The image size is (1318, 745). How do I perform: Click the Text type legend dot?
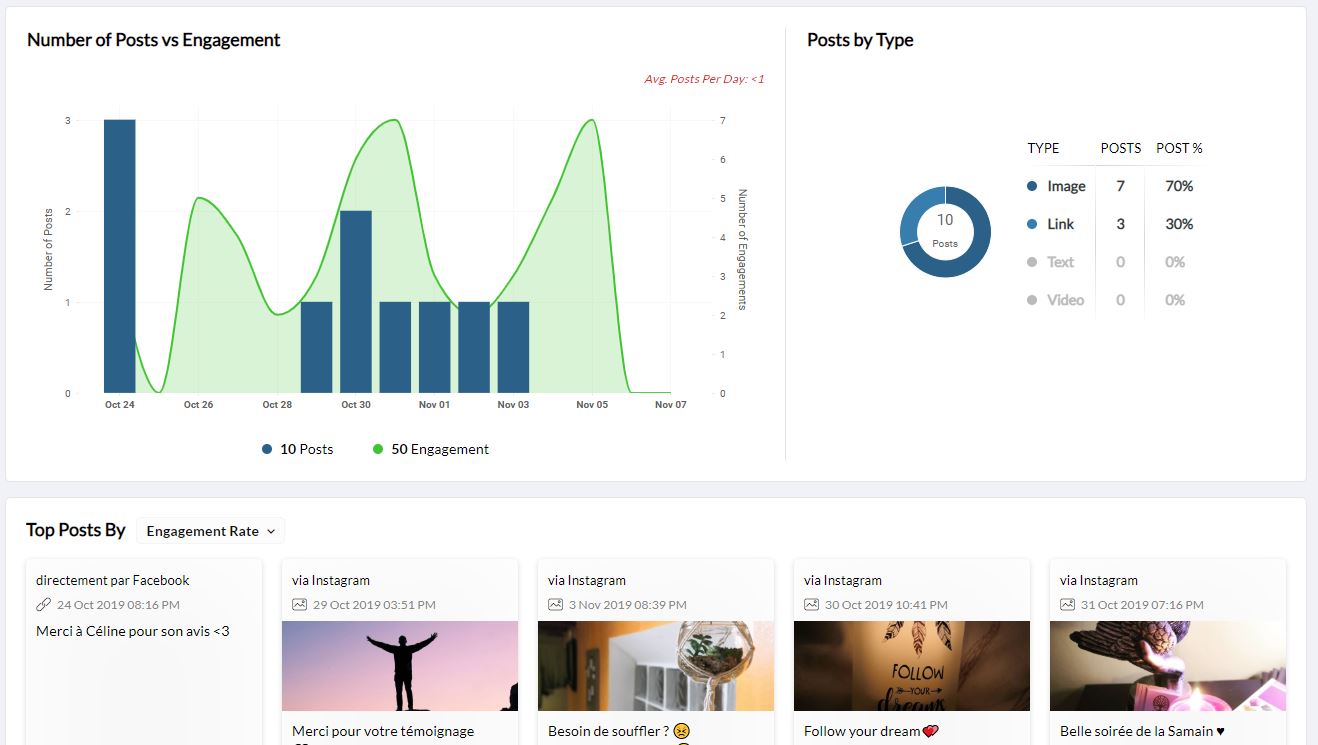tap(1032, 262)
